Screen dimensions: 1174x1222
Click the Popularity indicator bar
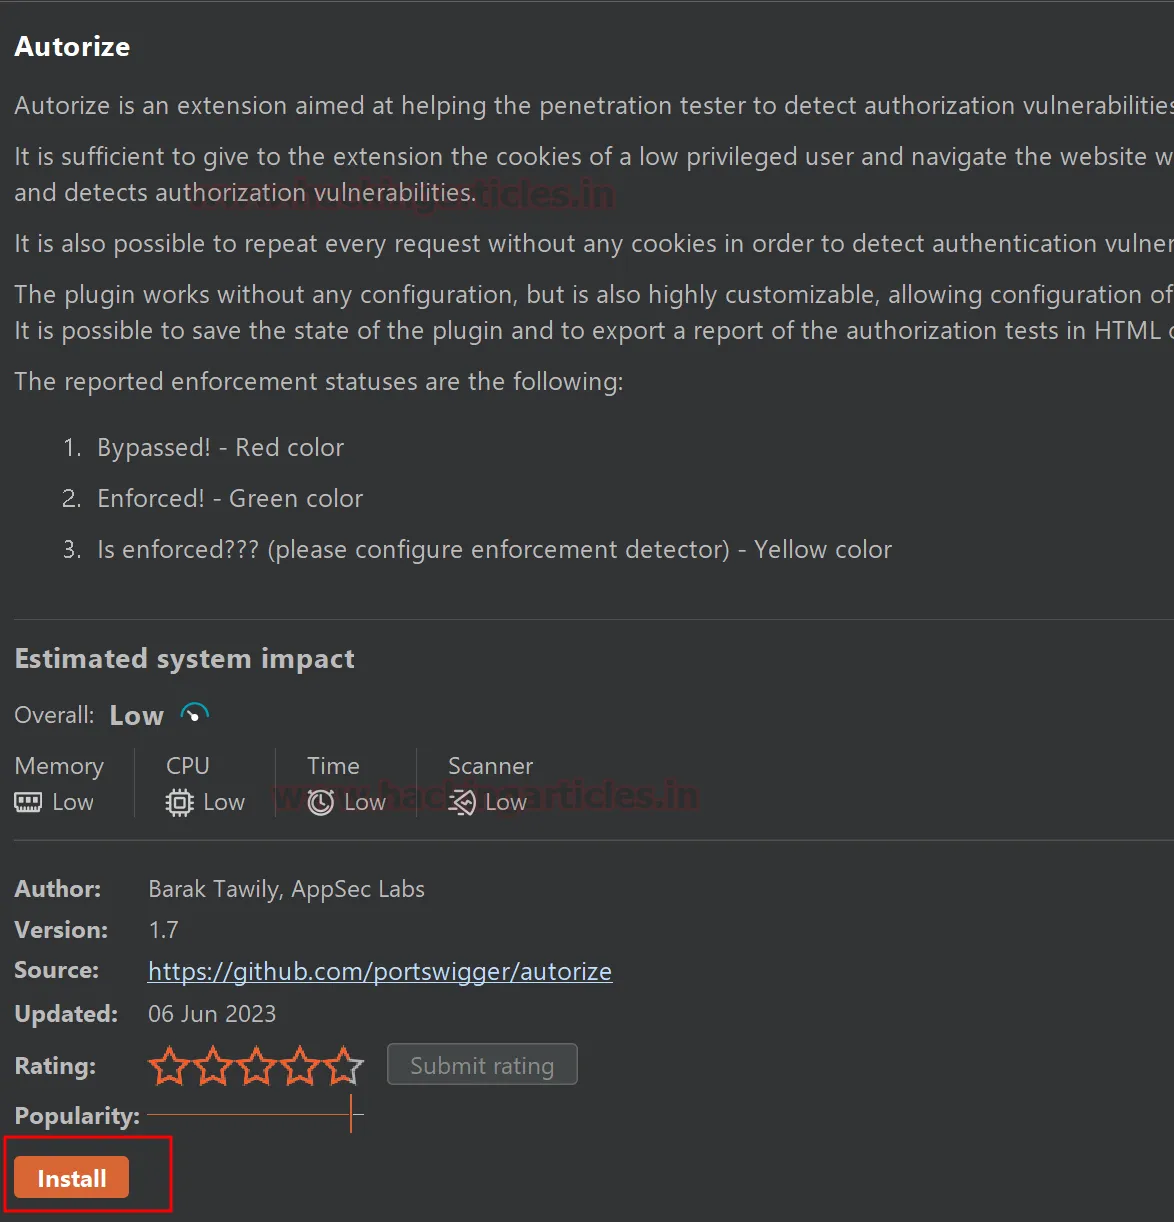pos(255,1114)
